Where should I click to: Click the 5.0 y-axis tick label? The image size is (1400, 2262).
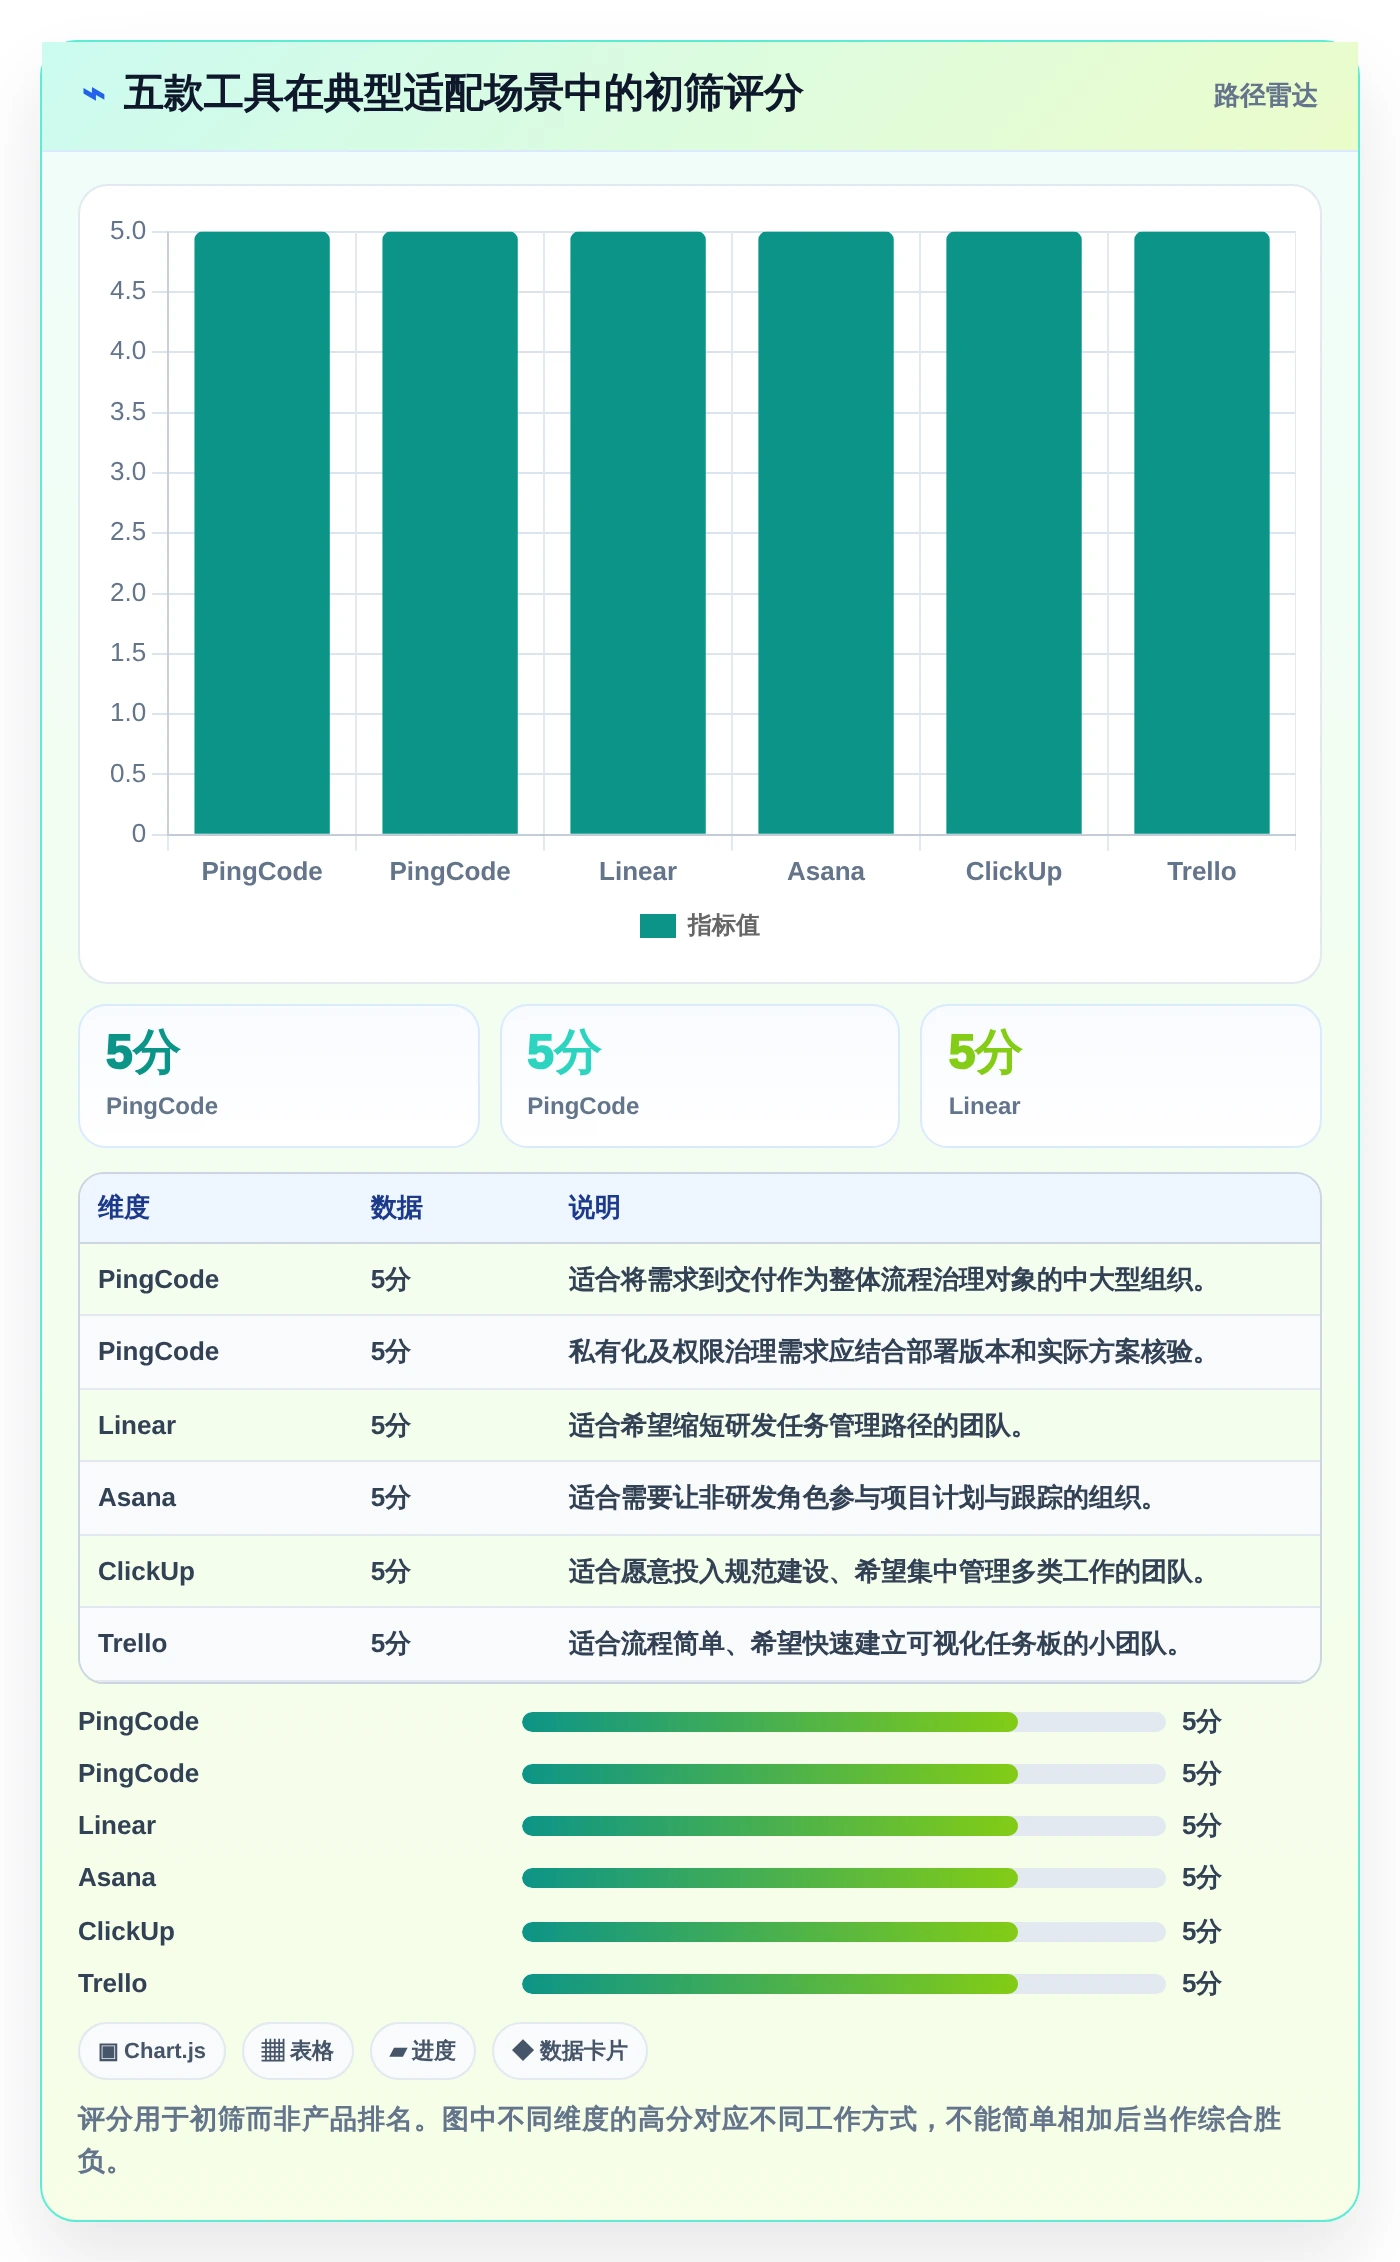pyautogui.click(x=128, y=231)
